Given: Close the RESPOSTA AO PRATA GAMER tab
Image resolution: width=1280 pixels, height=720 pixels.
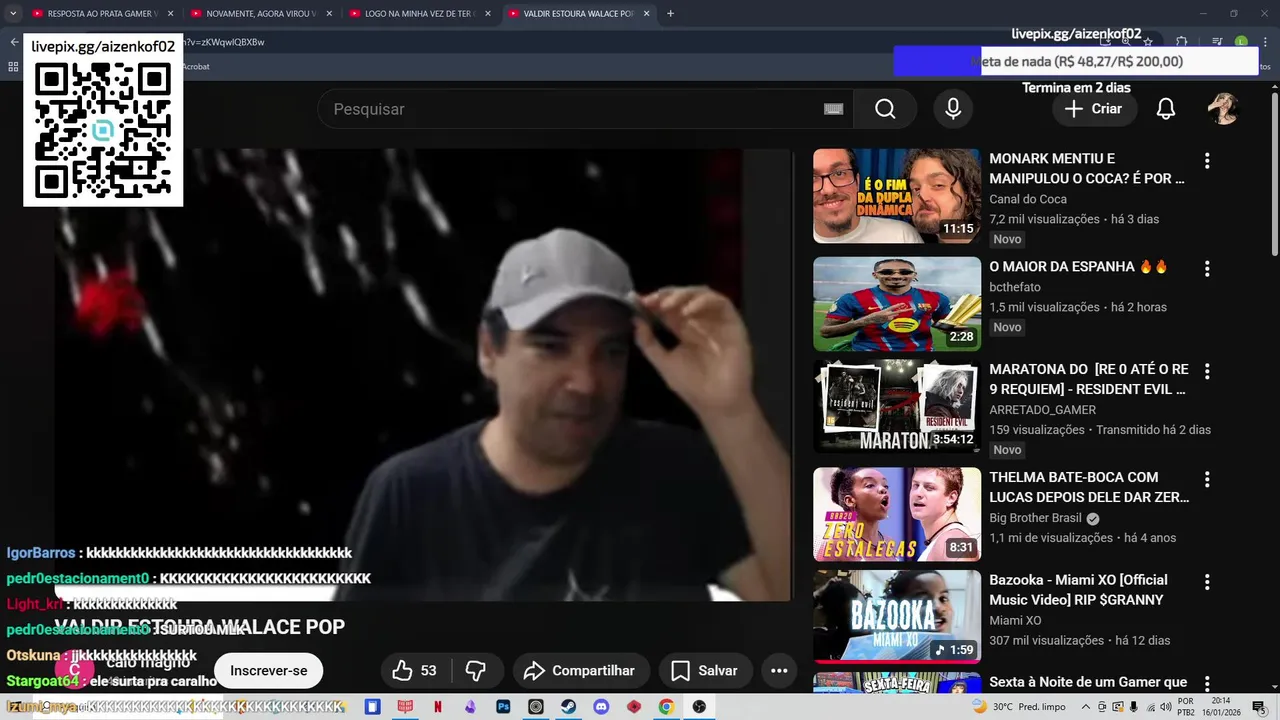Looking at the screenshot, I should coord(170,14).
